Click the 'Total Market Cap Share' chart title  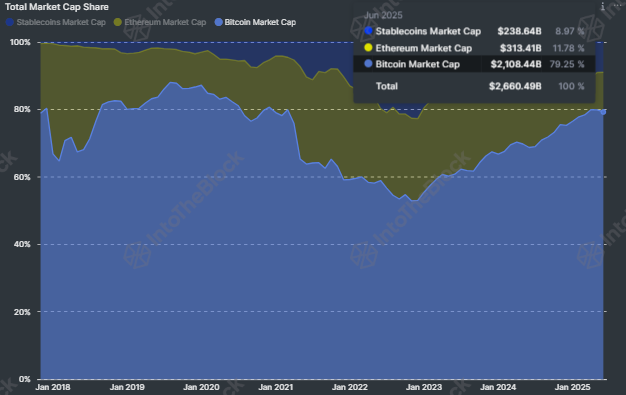coord(57,7)
